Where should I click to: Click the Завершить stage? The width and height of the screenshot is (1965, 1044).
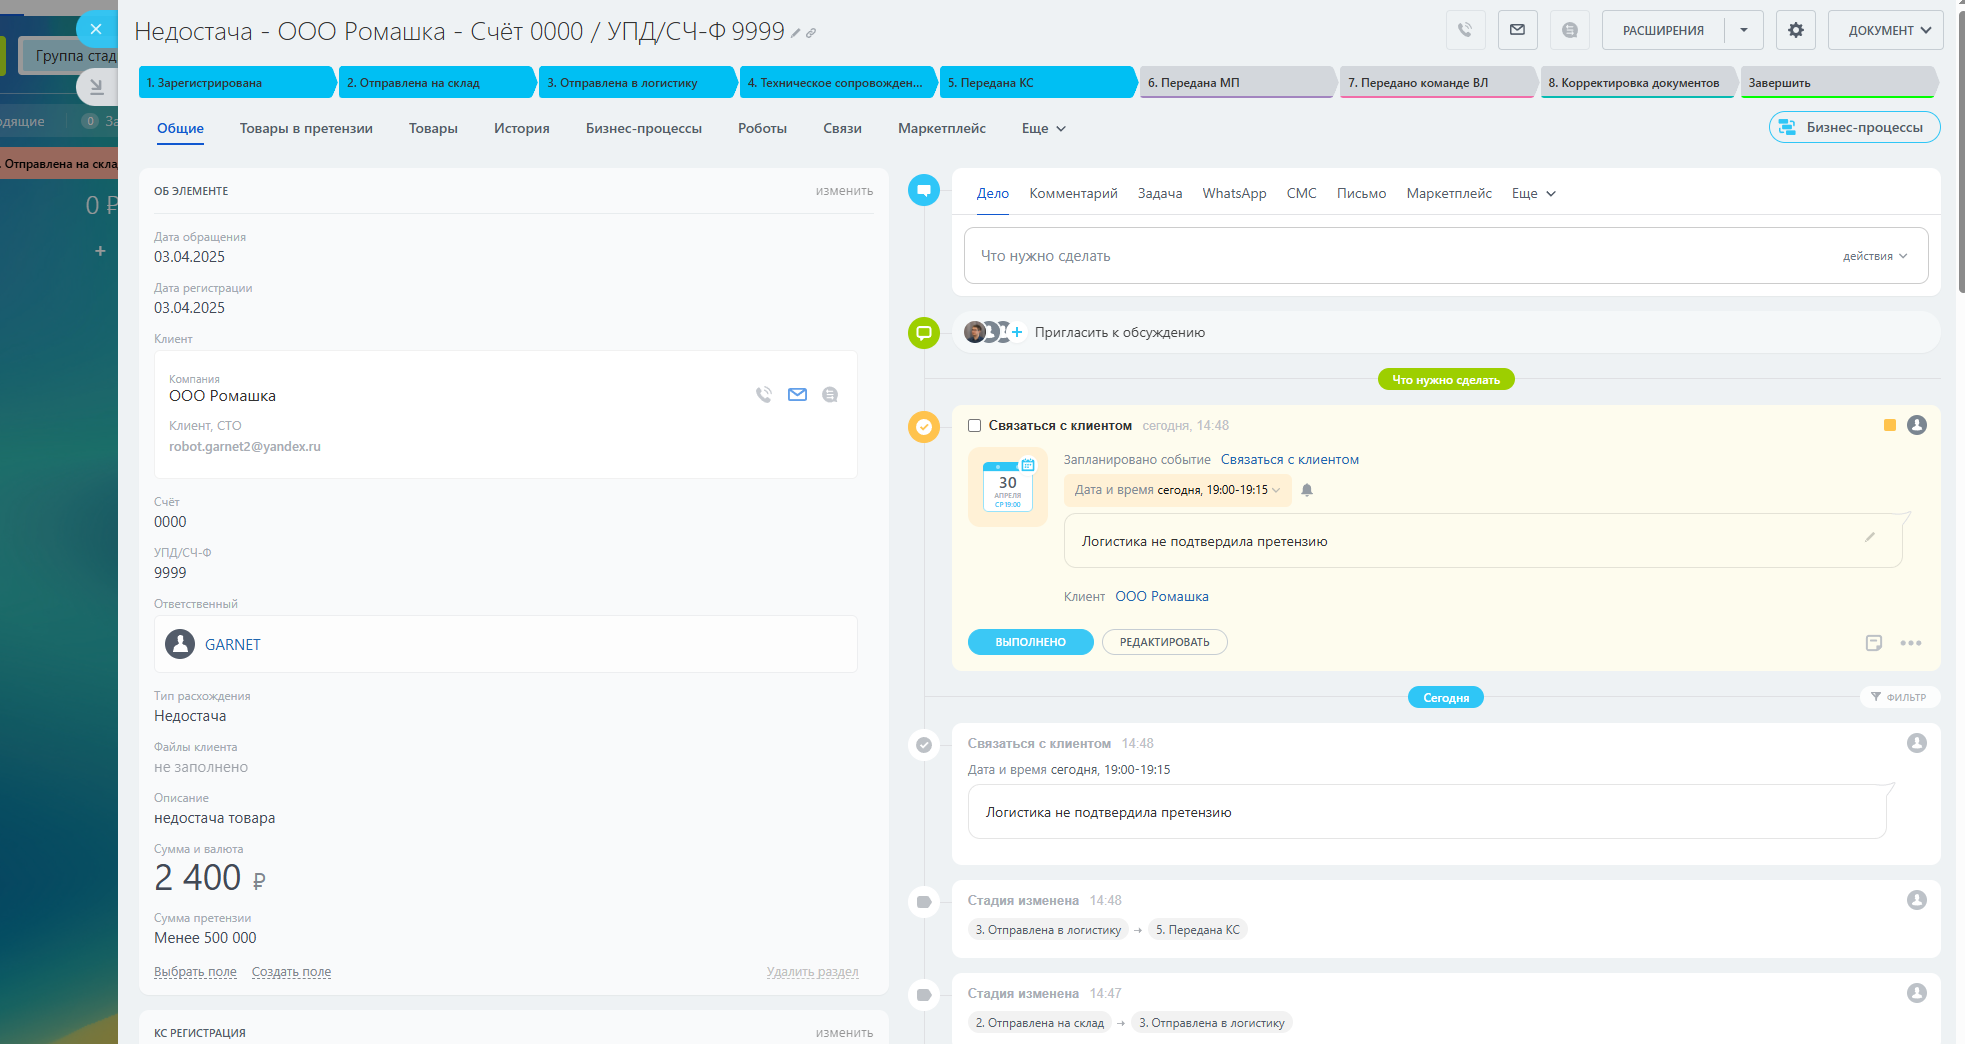1838,82
